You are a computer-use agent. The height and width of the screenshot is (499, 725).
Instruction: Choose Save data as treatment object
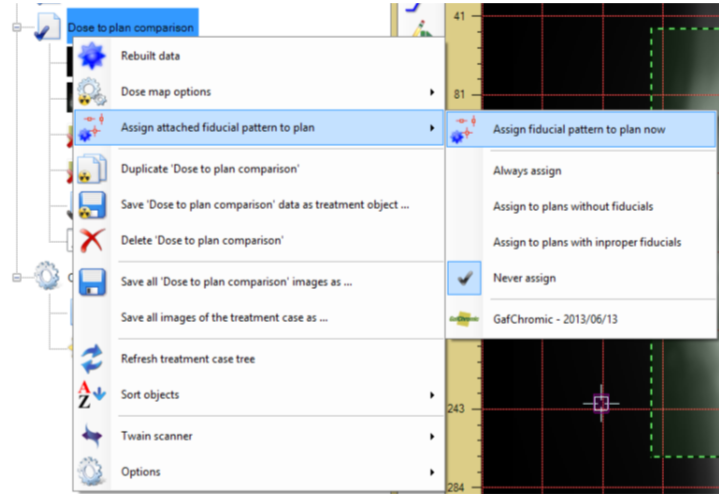tap(258, 205)
